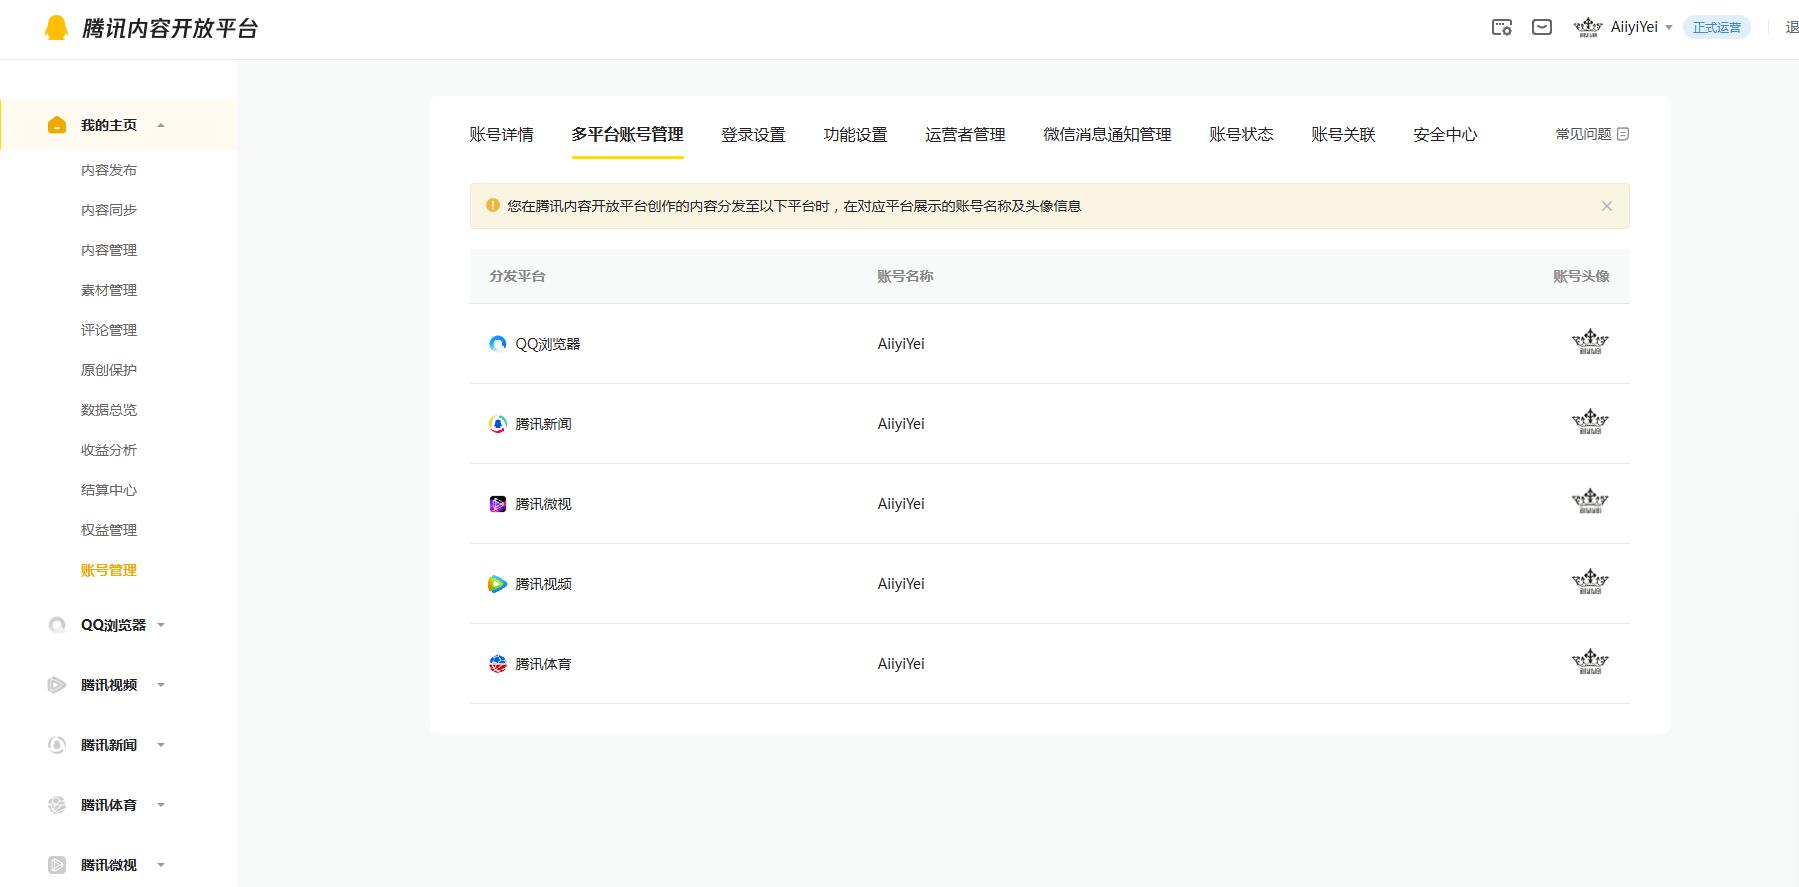Open the 账号状态 tab
This screenshot has height=887, width=1799.
point(1241,134)
